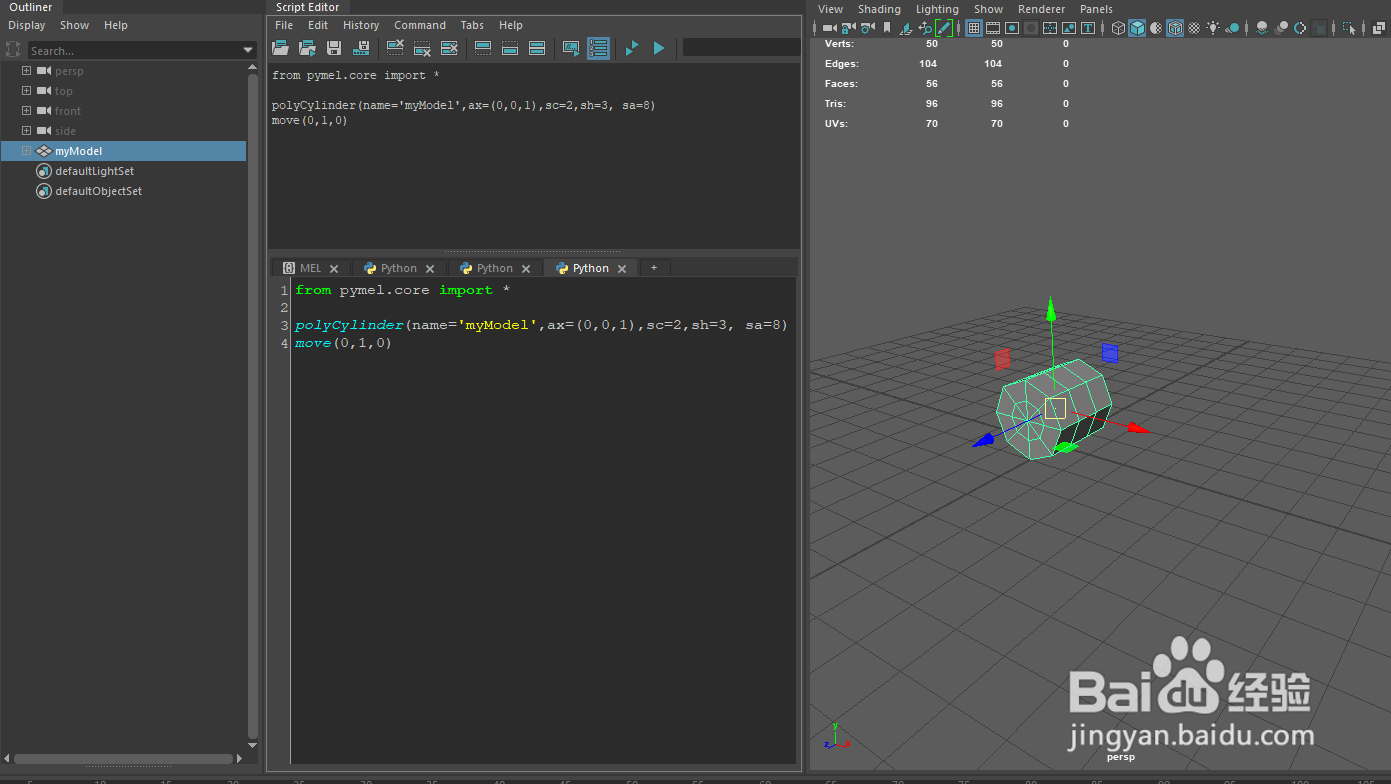
Task: Click the Clear History icon
Action: (x=395, y=47)
